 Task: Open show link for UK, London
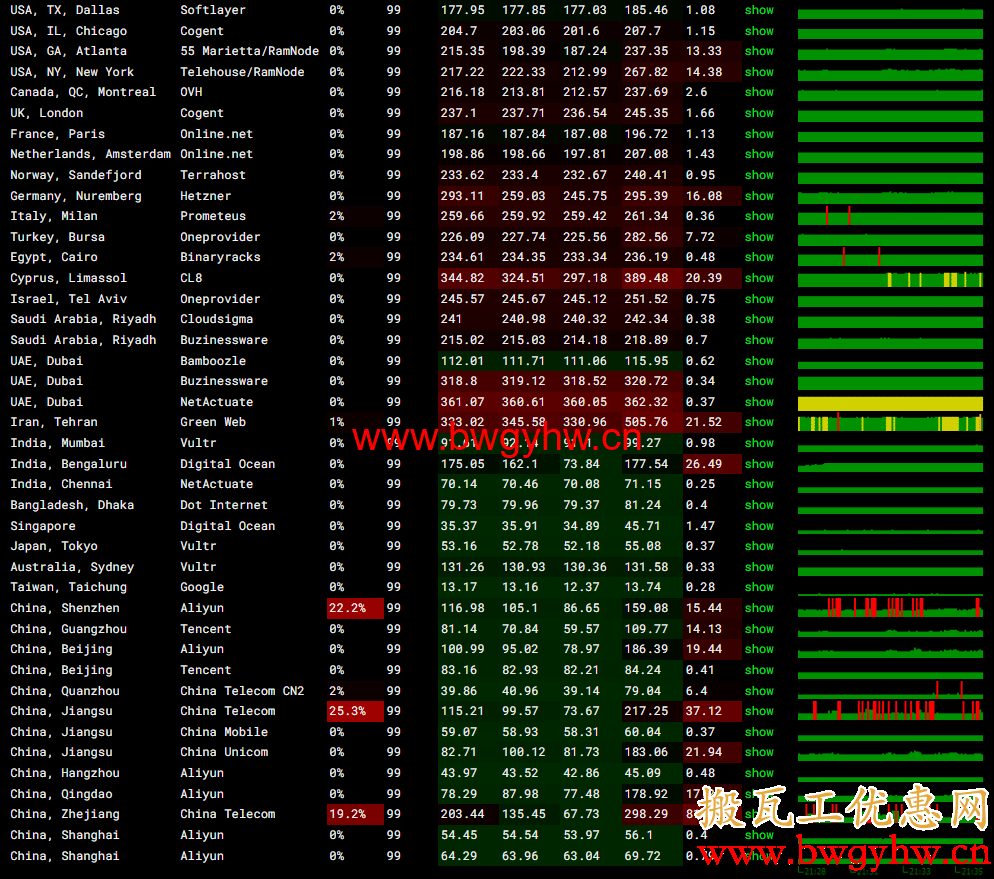pos(759,113)
